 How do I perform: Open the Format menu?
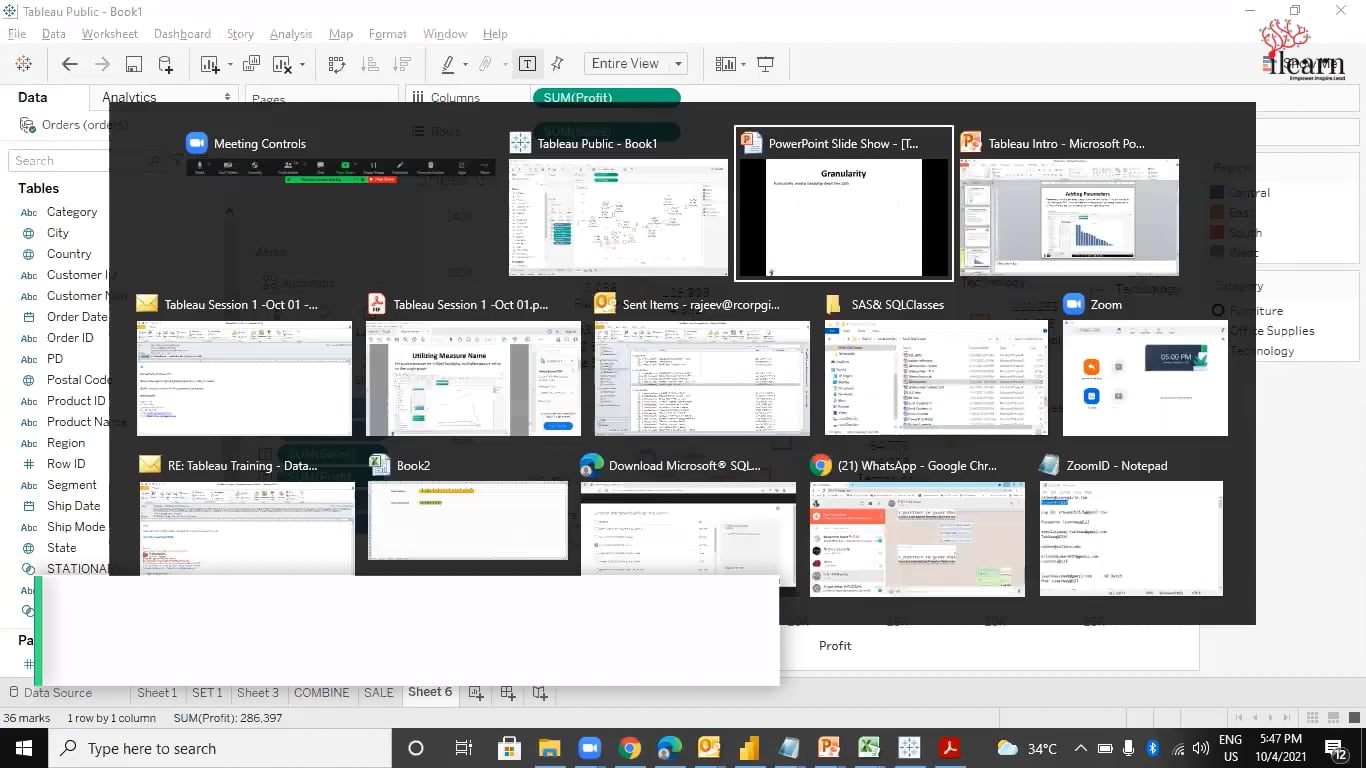tap(387, 34)
